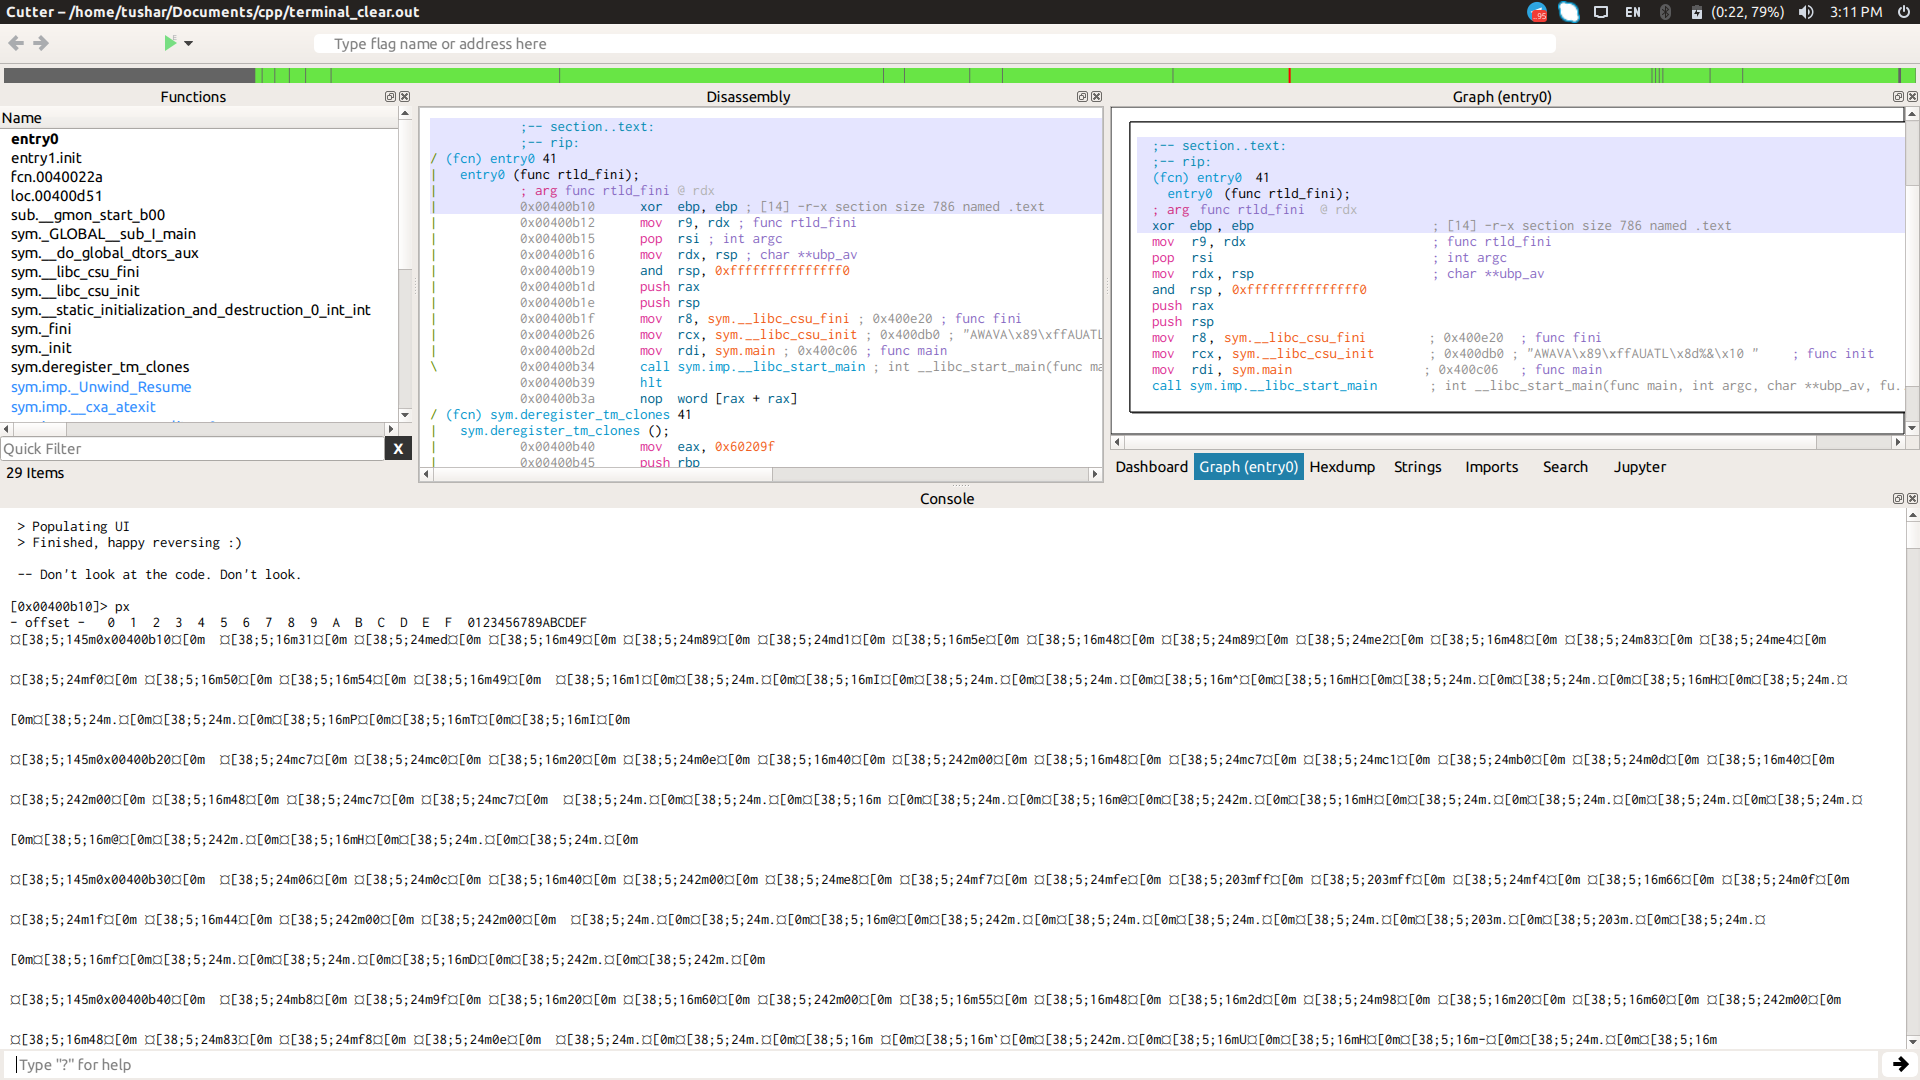Switch to the Dashboard tab
Screen dimensions: 1920x1080
point(1151,467)
